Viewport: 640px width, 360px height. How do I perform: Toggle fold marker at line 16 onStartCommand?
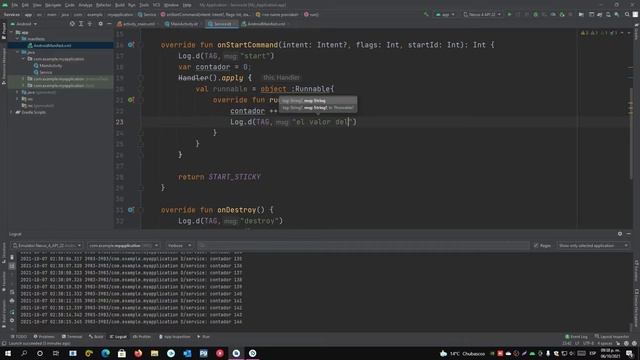click(140, 45)
